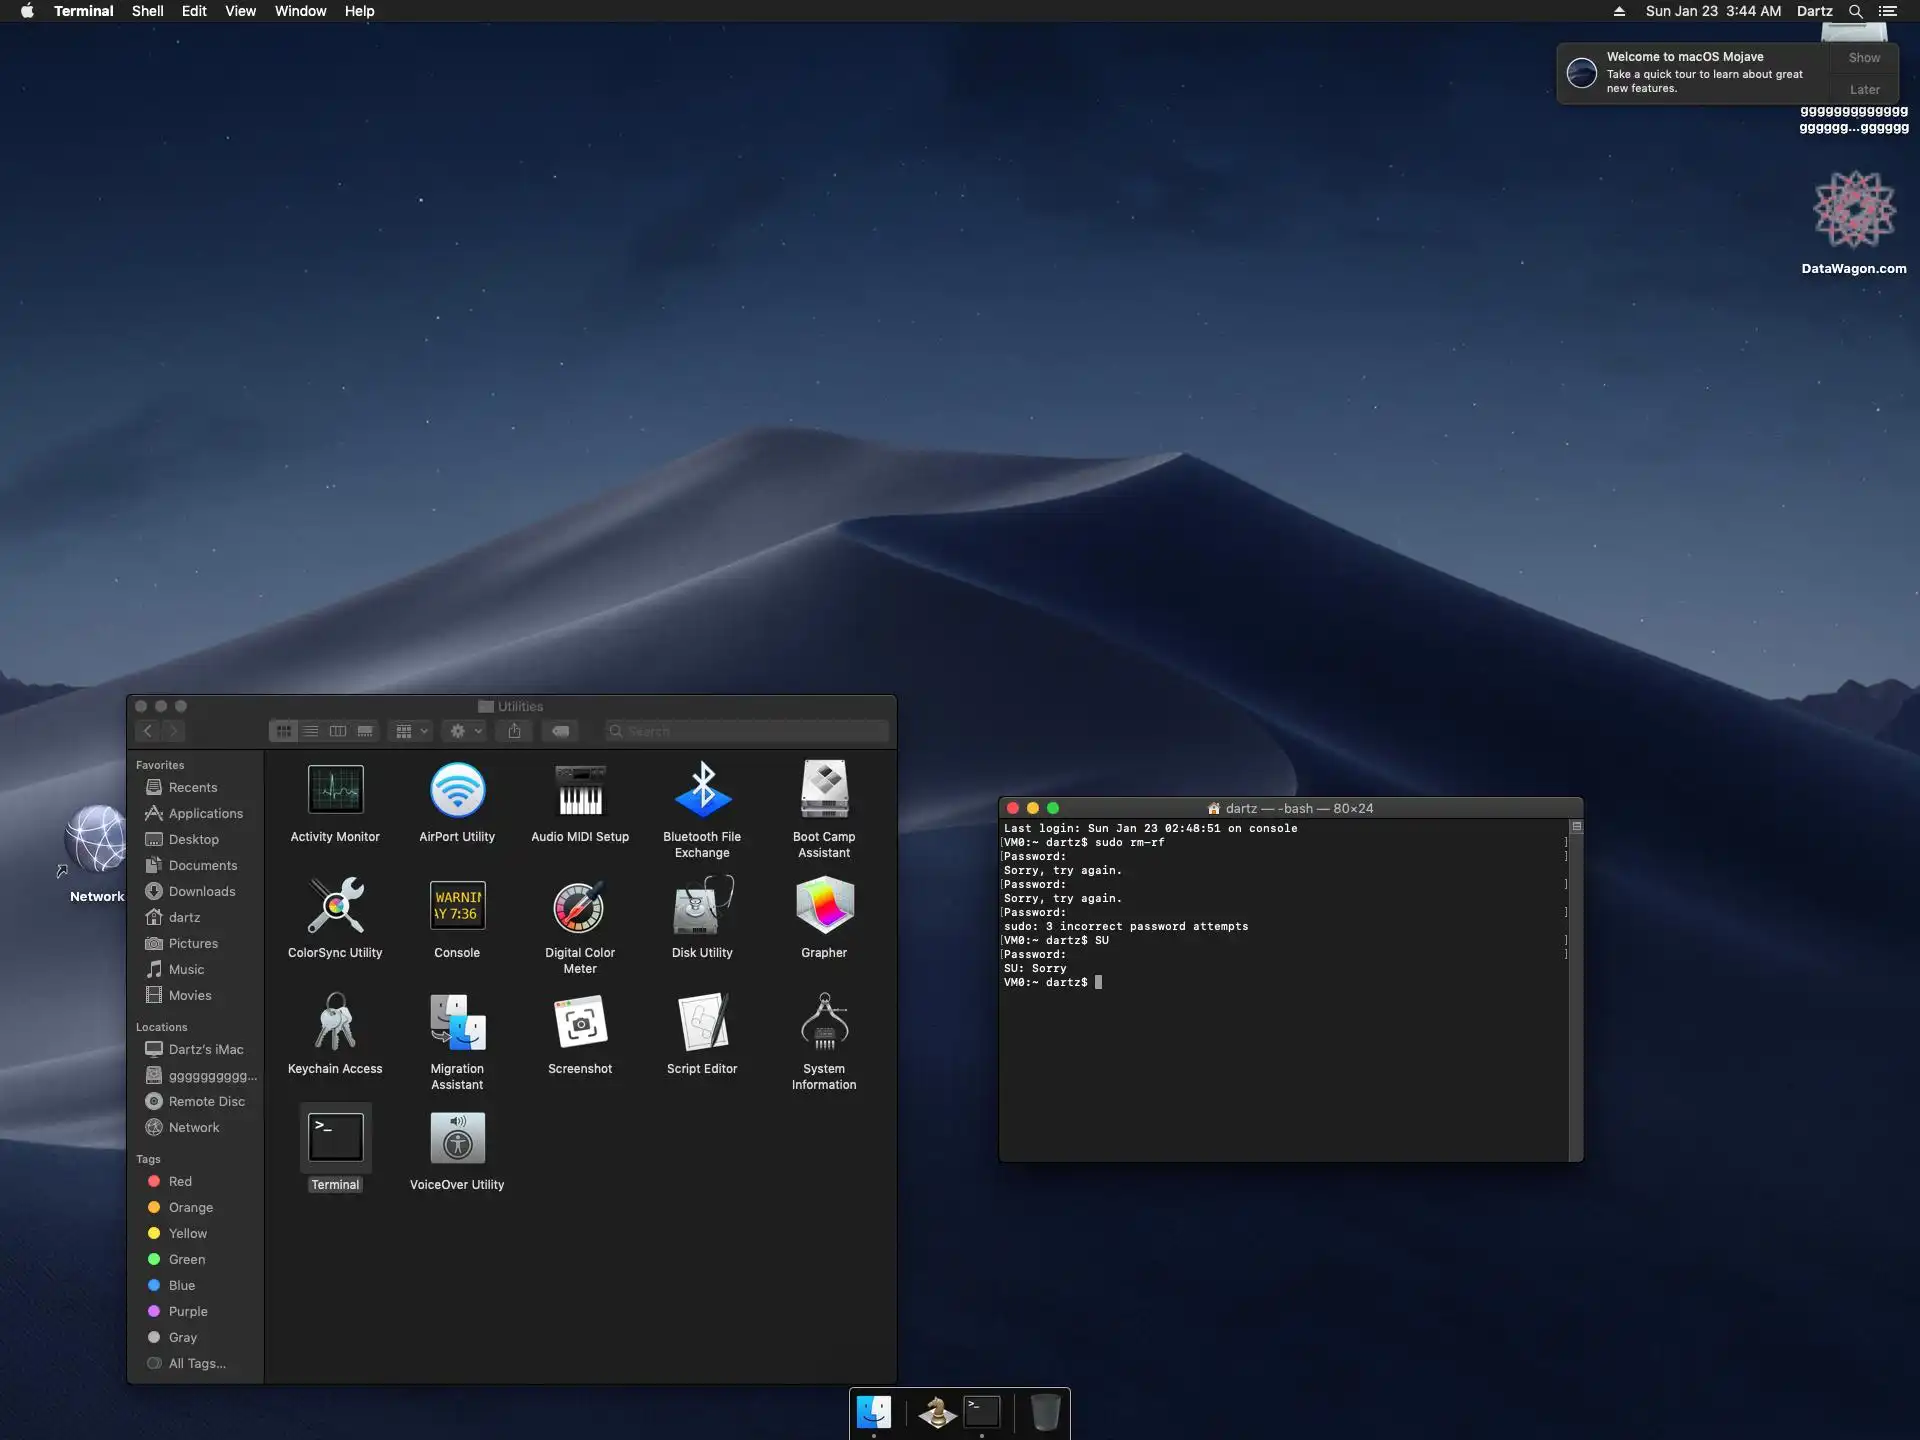Viewport: 1920px width, 1440px height.
Task: Open Activity Monitor in Utilities folder
Action: click(x=335, y=790)
